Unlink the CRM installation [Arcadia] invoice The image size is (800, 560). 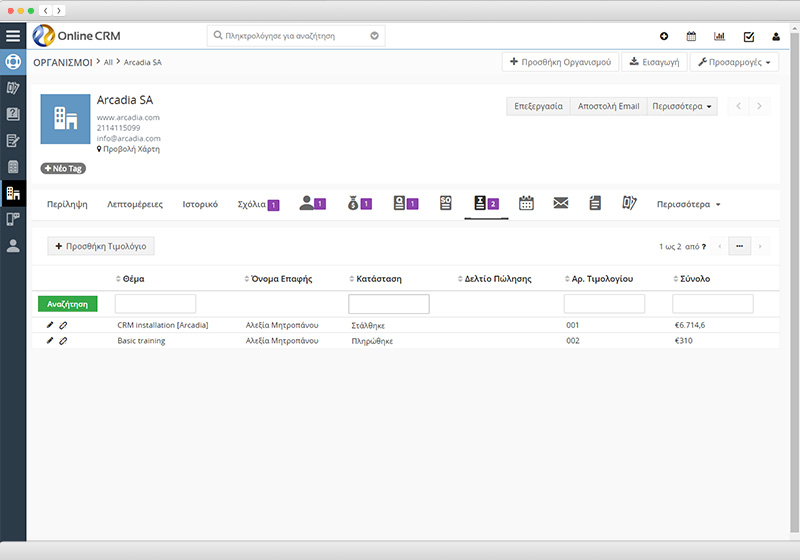(x=63, y=325)
